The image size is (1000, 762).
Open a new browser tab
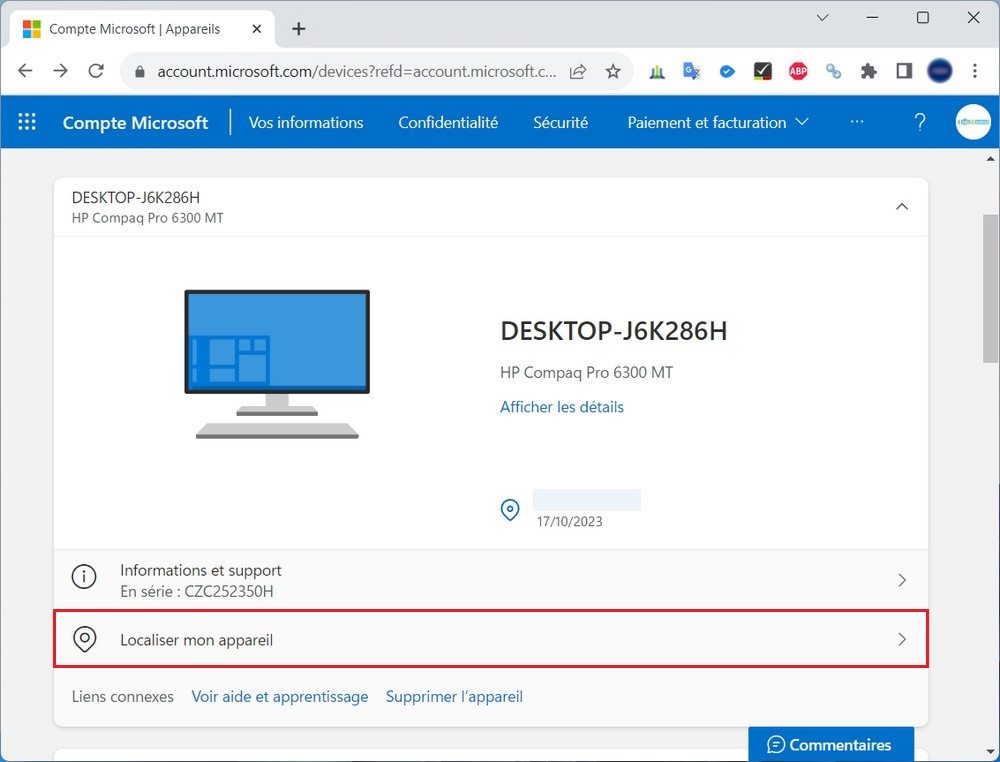click(x=298, y=29)
